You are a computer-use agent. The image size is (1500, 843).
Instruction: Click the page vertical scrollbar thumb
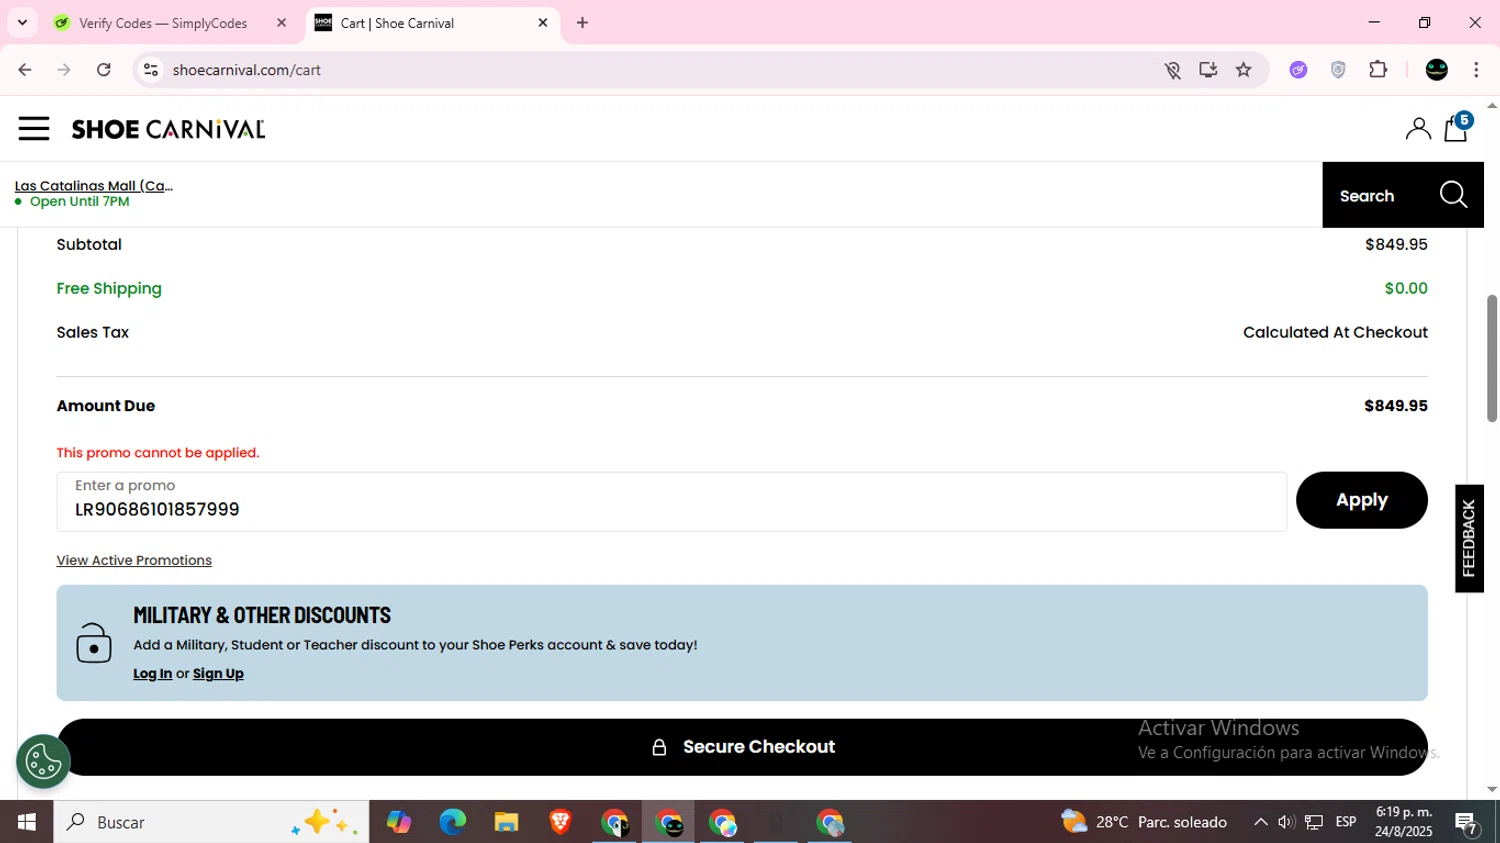click(x=1491, y=358)
